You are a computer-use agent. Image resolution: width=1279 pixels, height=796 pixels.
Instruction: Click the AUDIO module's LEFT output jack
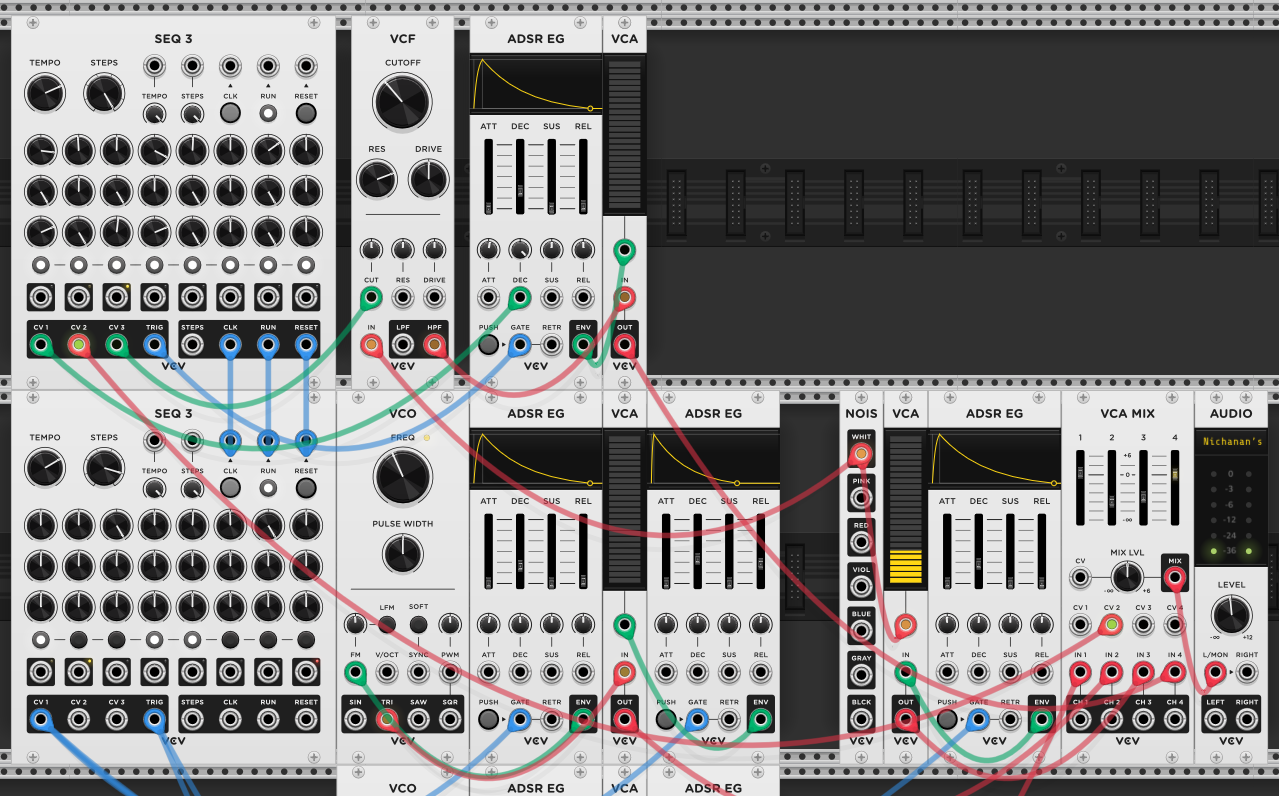click(x=1215, y=720)
